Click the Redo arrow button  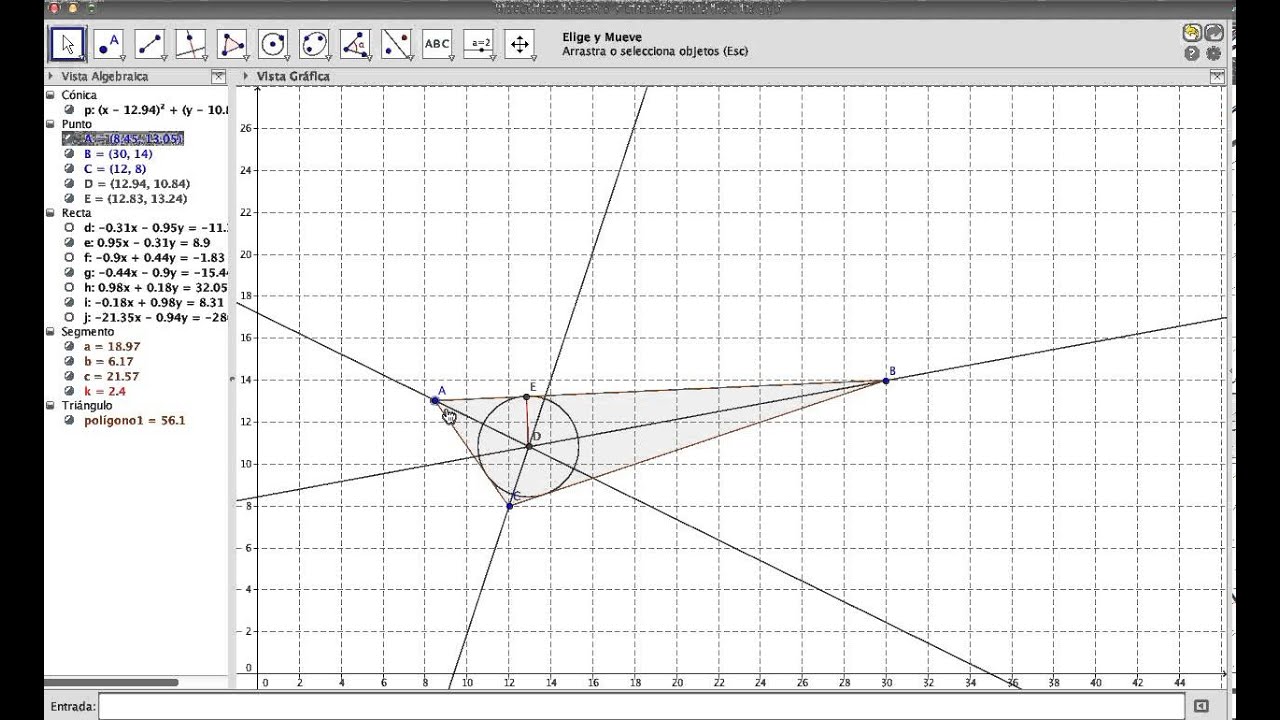(x=1214, y=33)
